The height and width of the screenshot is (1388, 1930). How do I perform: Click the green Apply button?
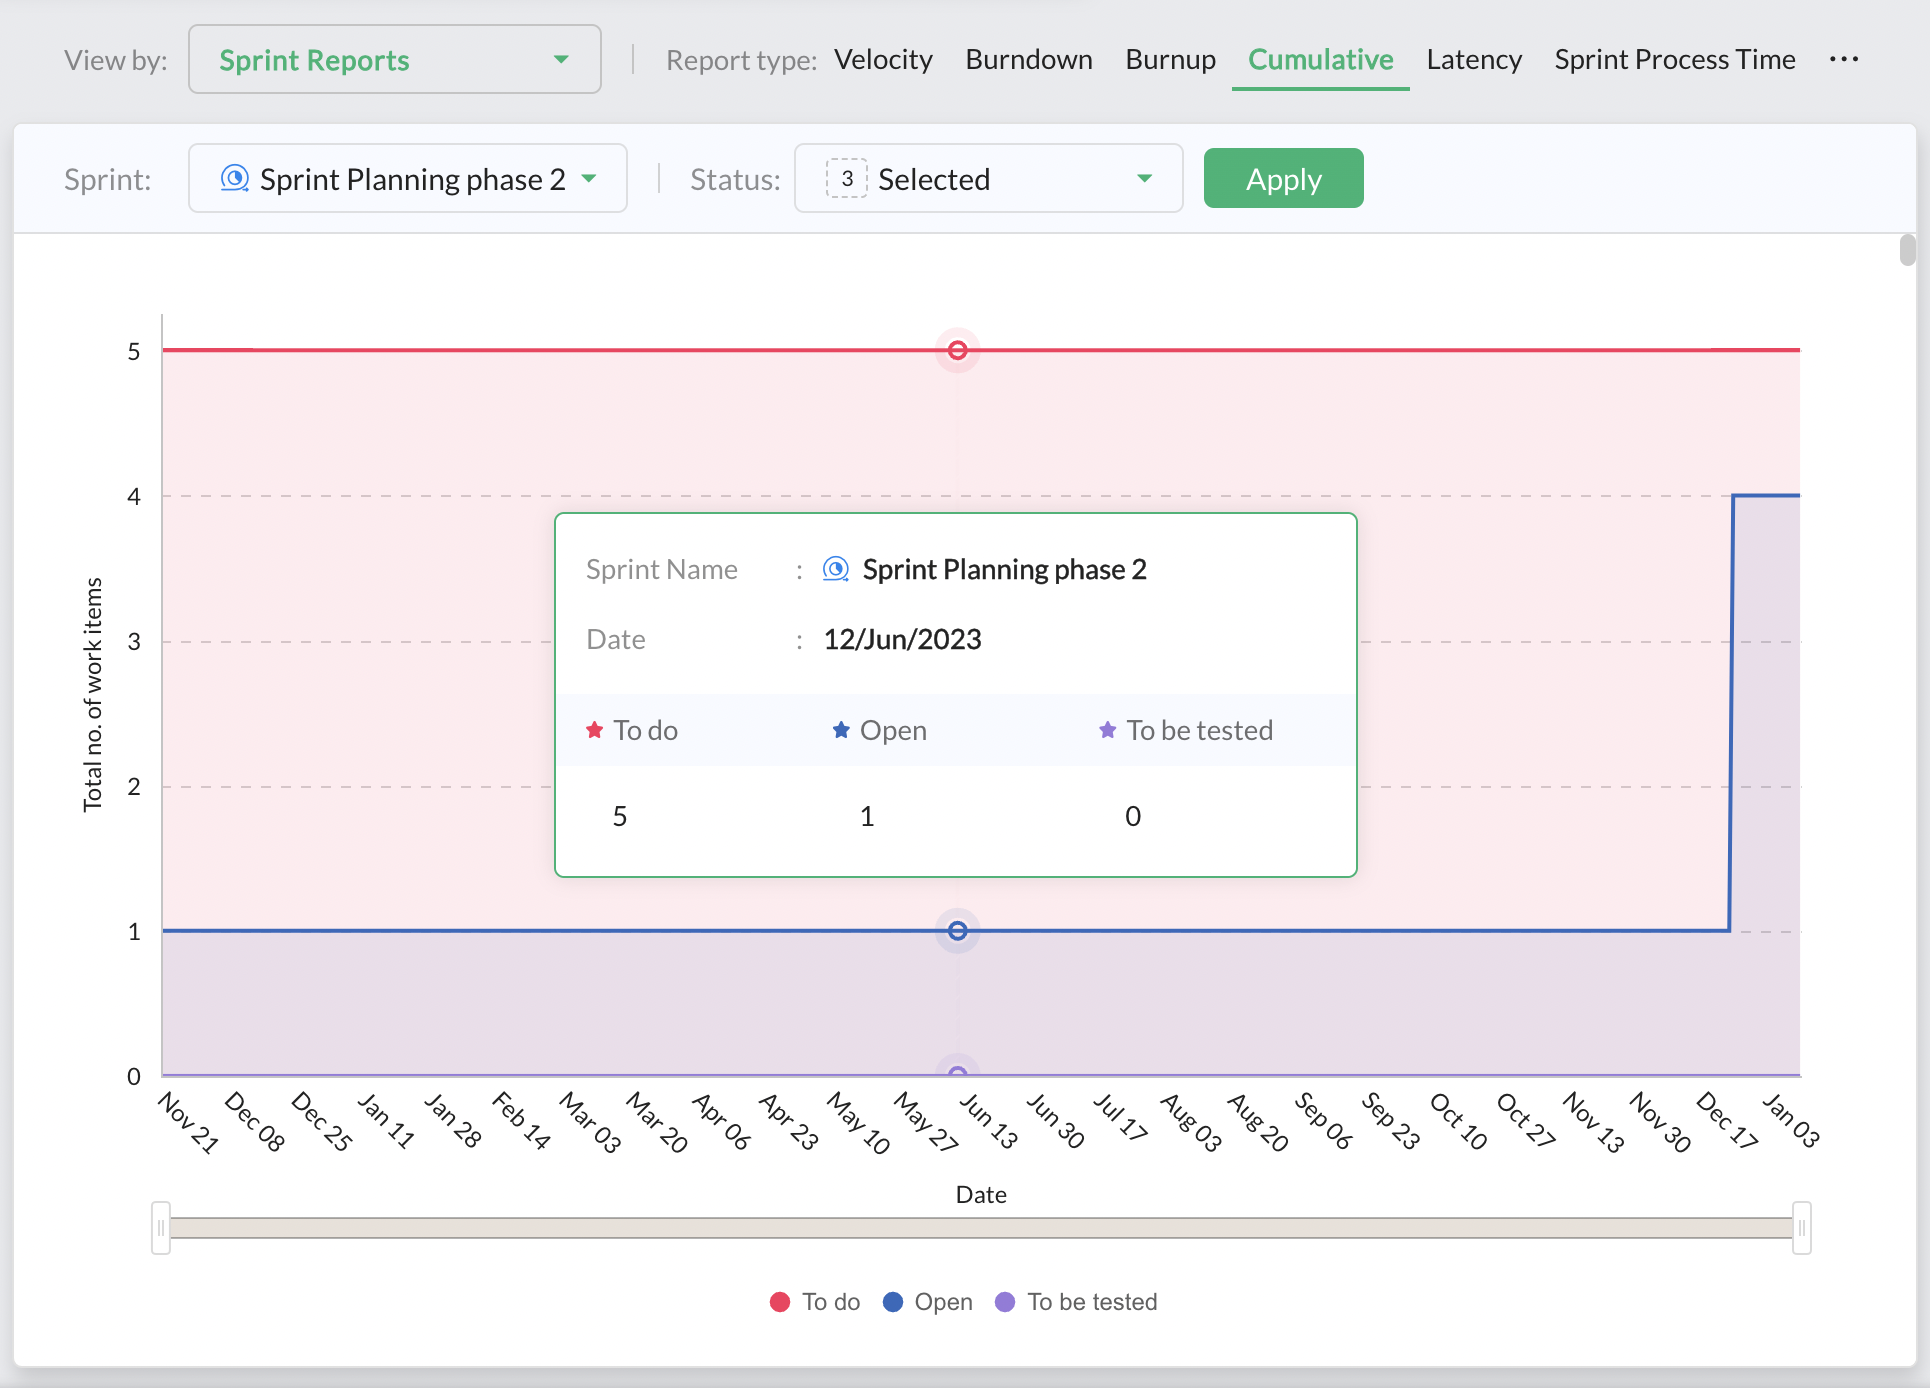(1283, 179)
